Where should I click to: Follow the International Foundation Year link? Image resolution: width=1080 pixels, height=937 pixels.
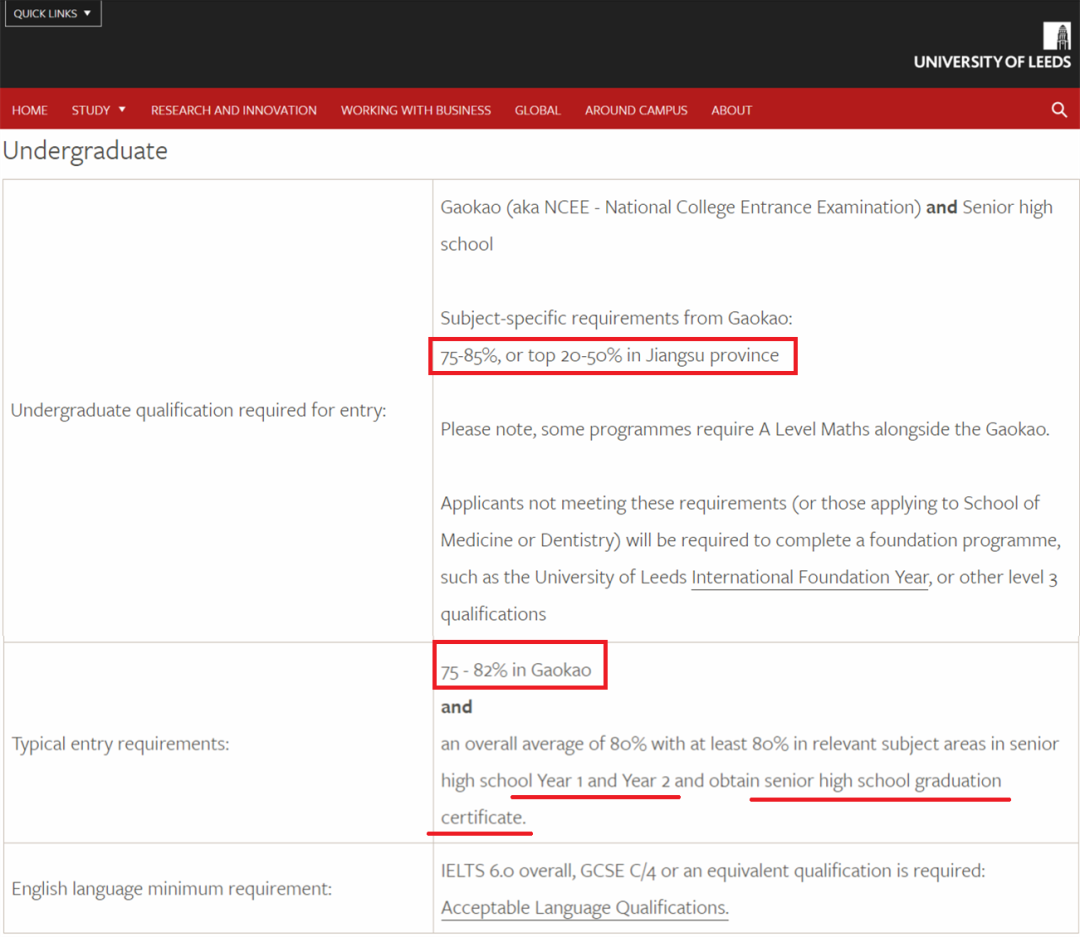[x=811, y=577]
